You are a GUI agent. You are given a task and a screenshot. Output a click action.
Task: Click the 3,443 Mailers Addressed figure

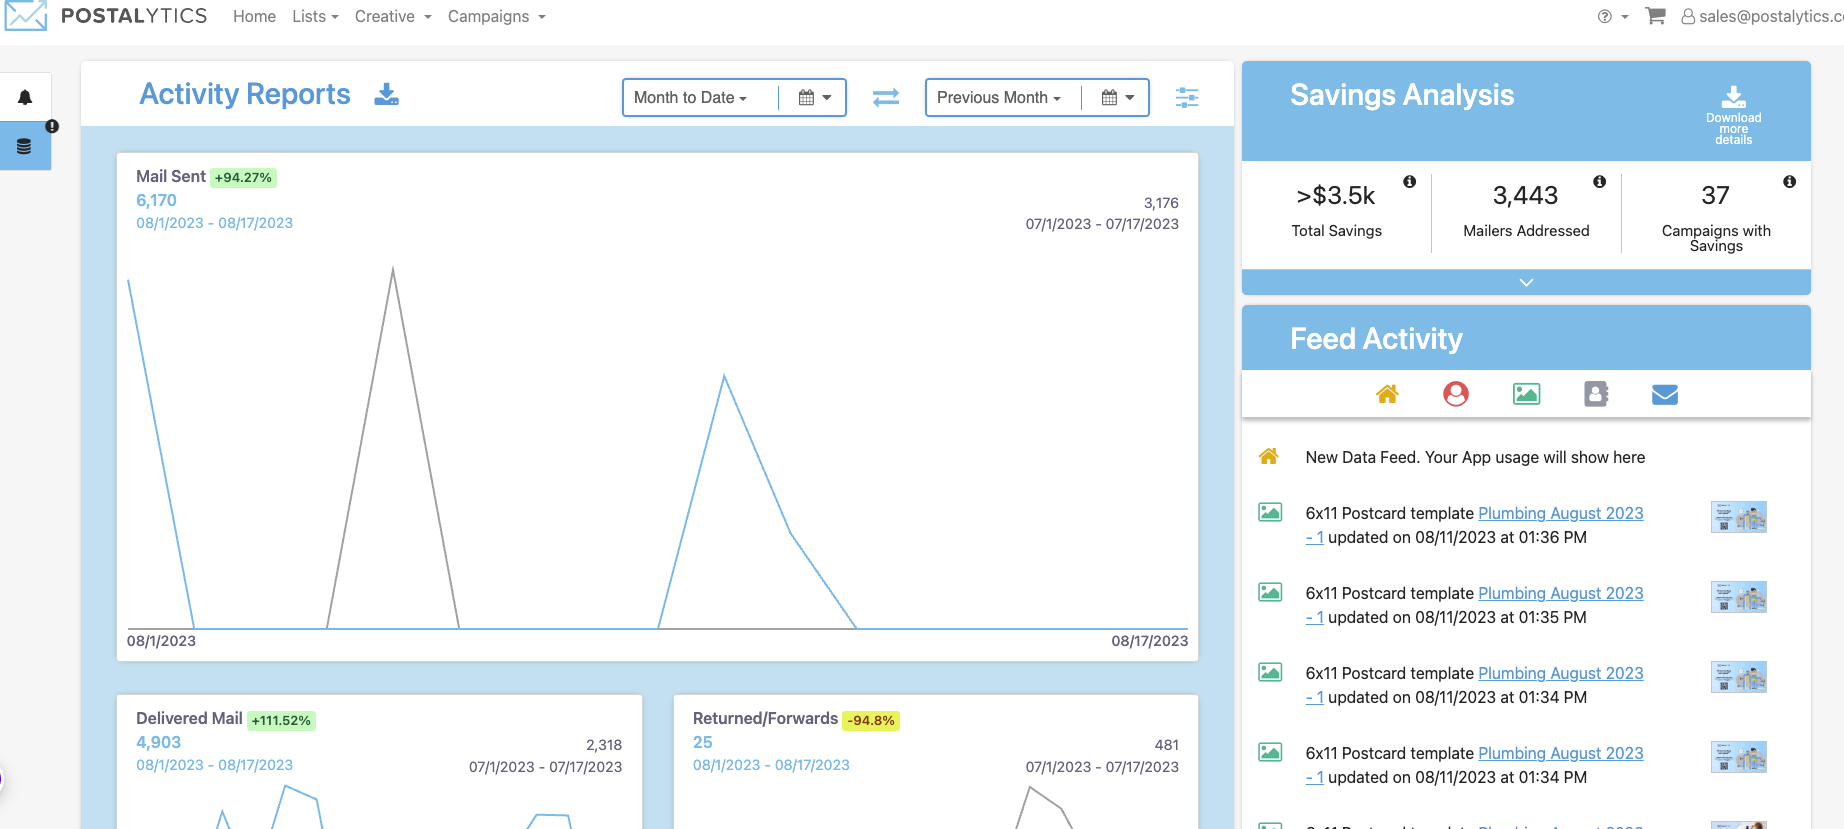pos(1526,195)
